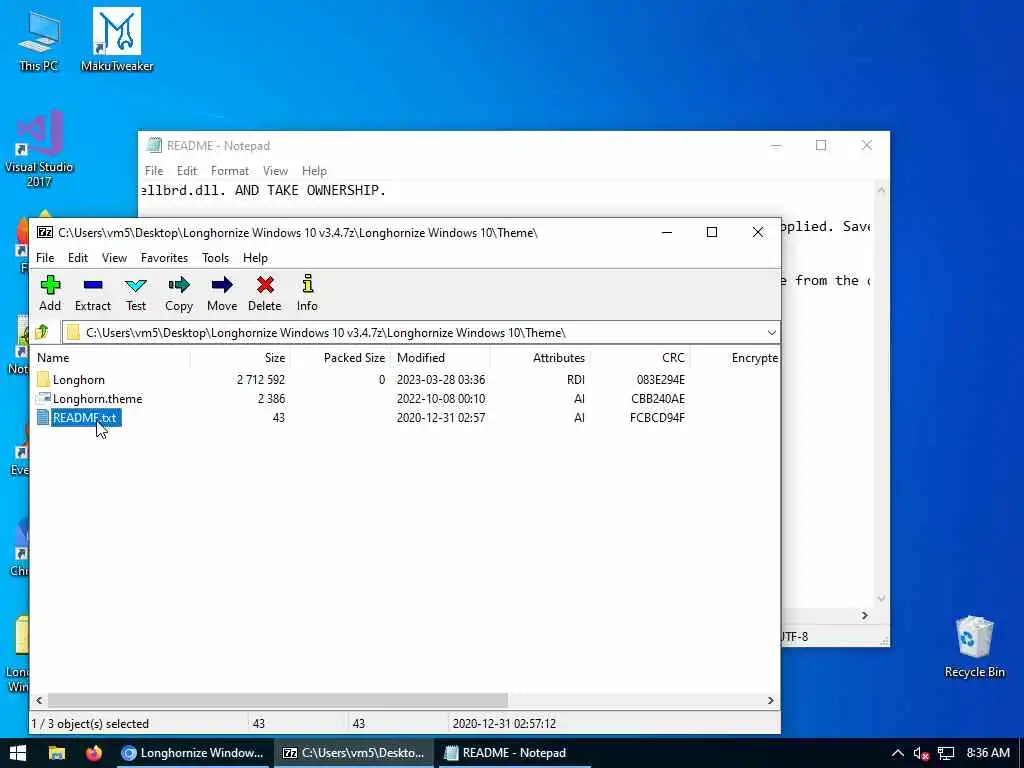Click the 7-Zip scroll left arrow
The height and width of the screenshot is (768, 1024).
pyautogui.click(x=39, y=700)
